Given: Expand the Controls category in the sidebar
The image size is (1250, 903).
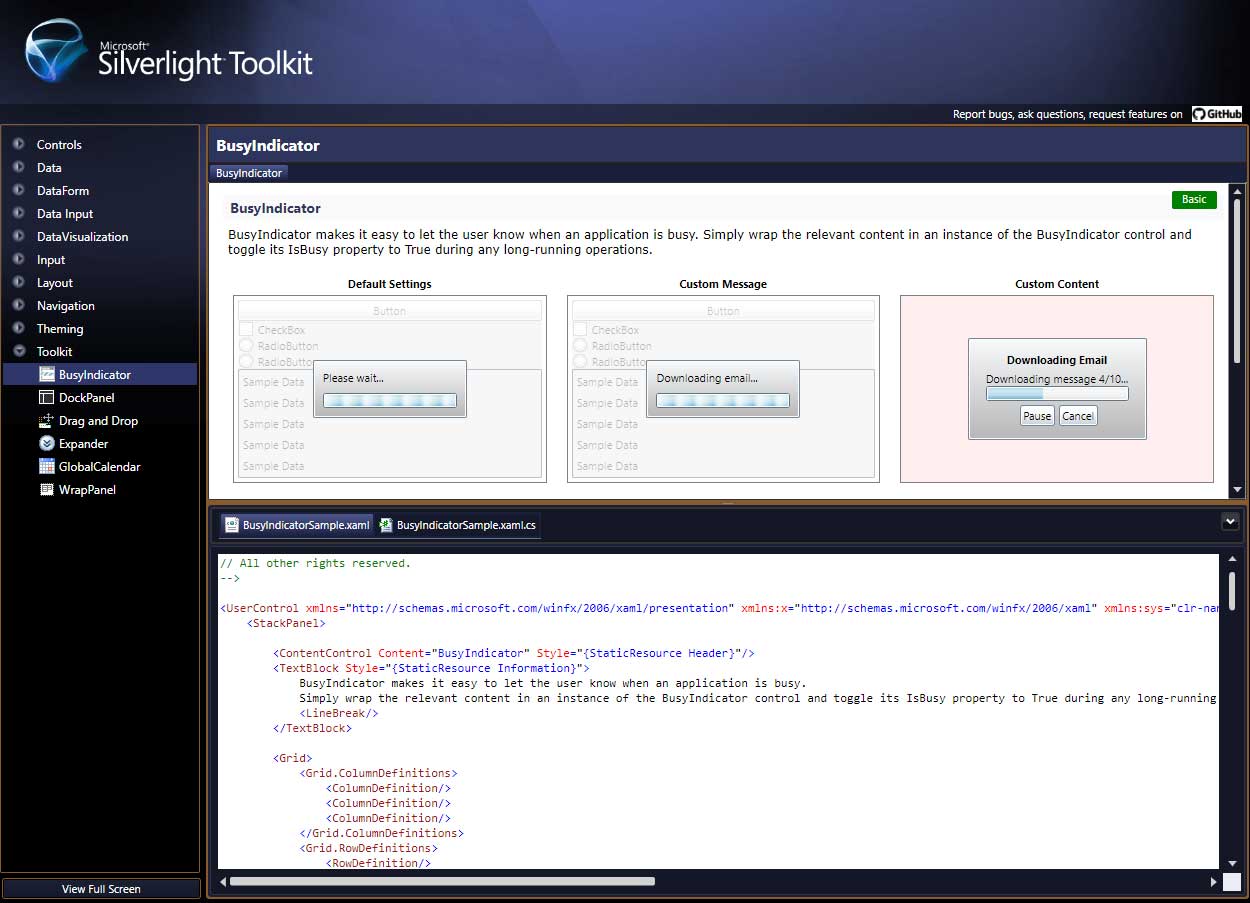Looking at the screenshot, I should pos(20,144).
